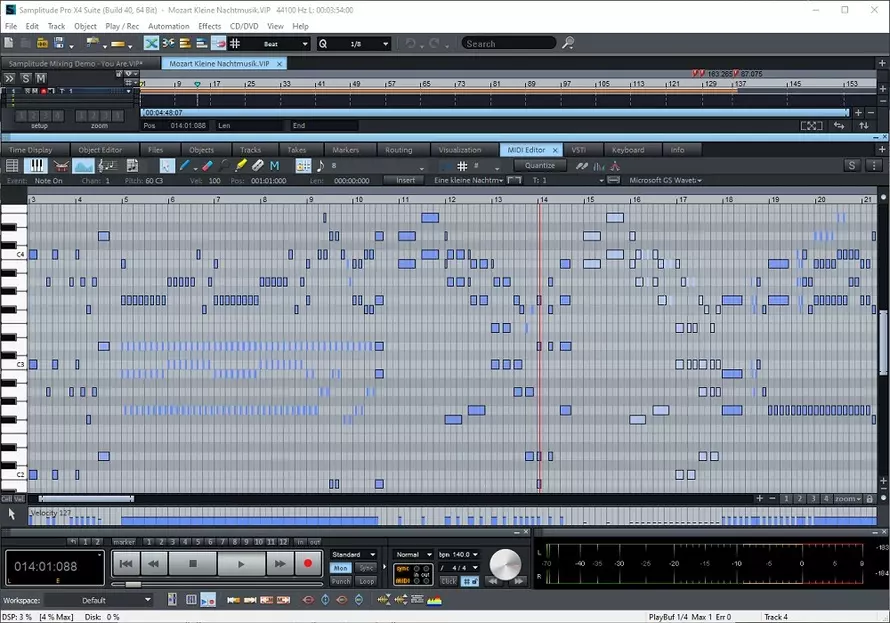Open the bpm 140.0 tempo dropdown
Viewport: 890px width, 623px height.
pyautogui.click(x=459, y=554)
